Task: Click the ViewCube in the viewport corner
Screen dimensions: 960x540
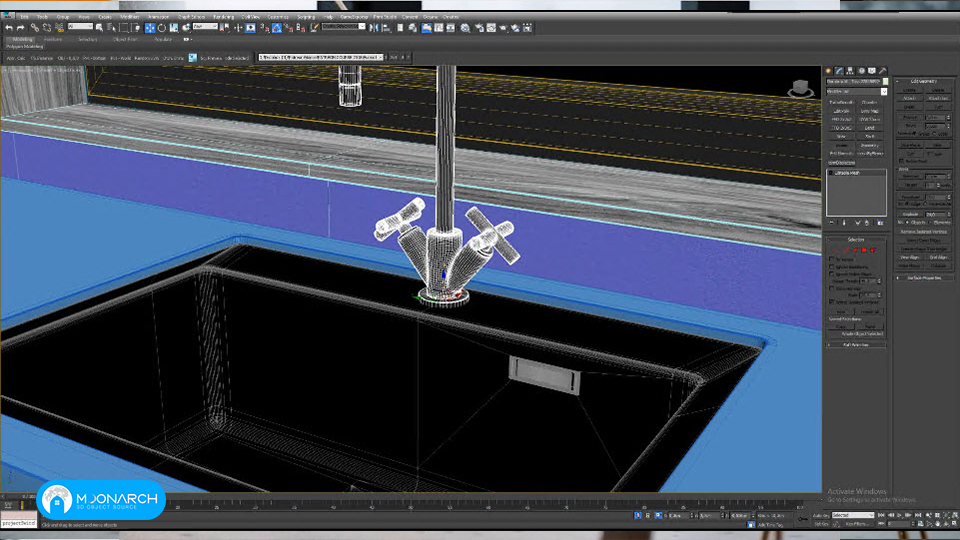Action: click(x=800, y=88)
